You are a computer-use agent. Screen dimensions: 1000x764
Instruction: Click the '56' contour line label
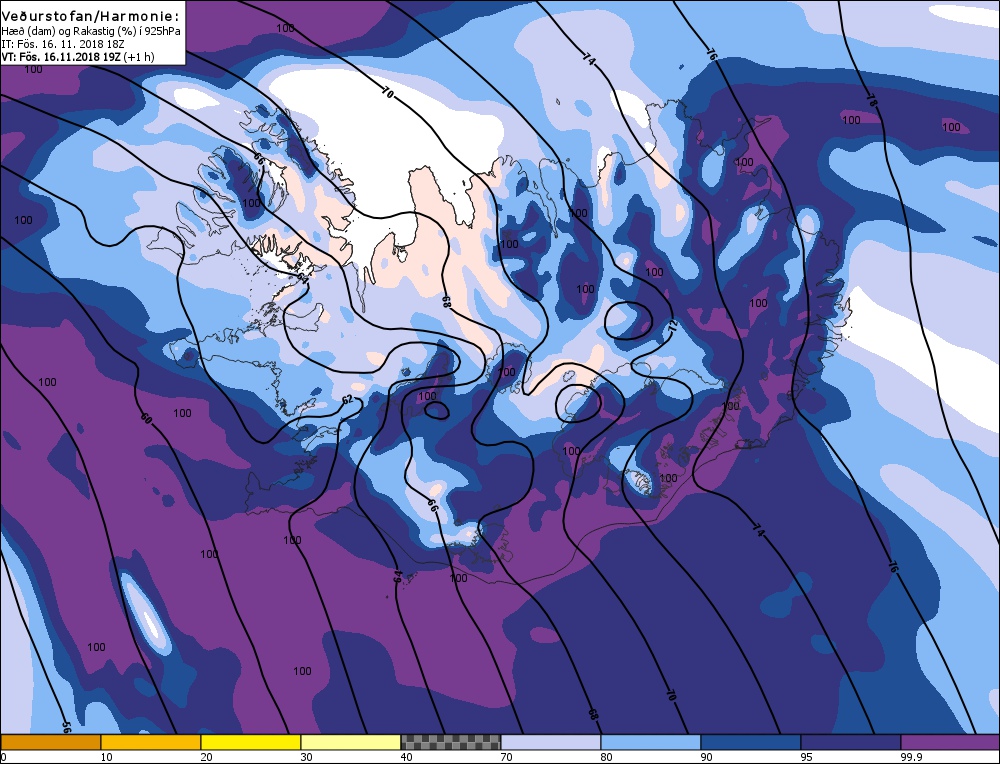[66, 726]
